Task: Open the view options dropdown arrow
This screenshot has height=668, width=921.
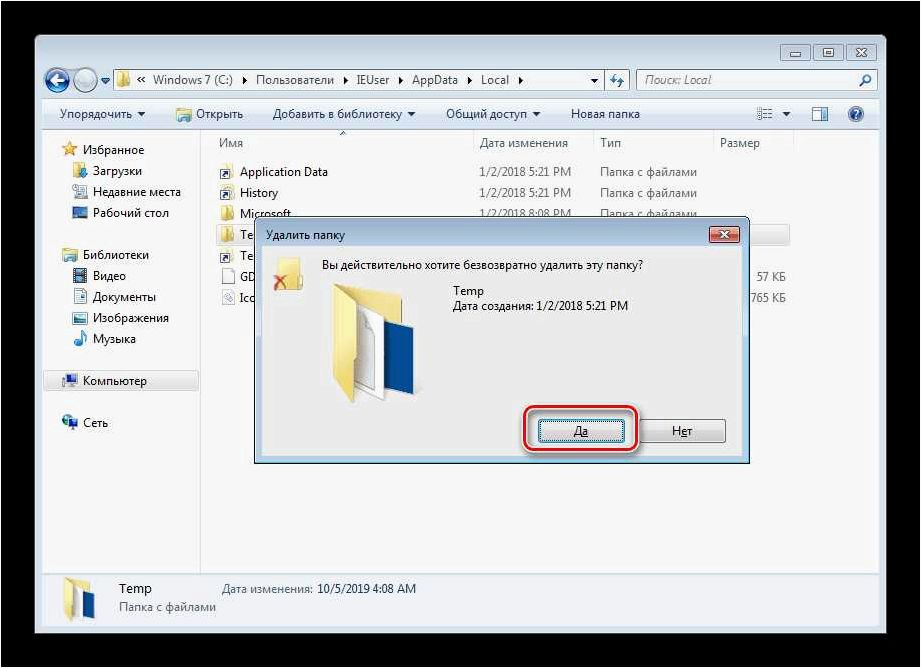Action: click(786, 114)
